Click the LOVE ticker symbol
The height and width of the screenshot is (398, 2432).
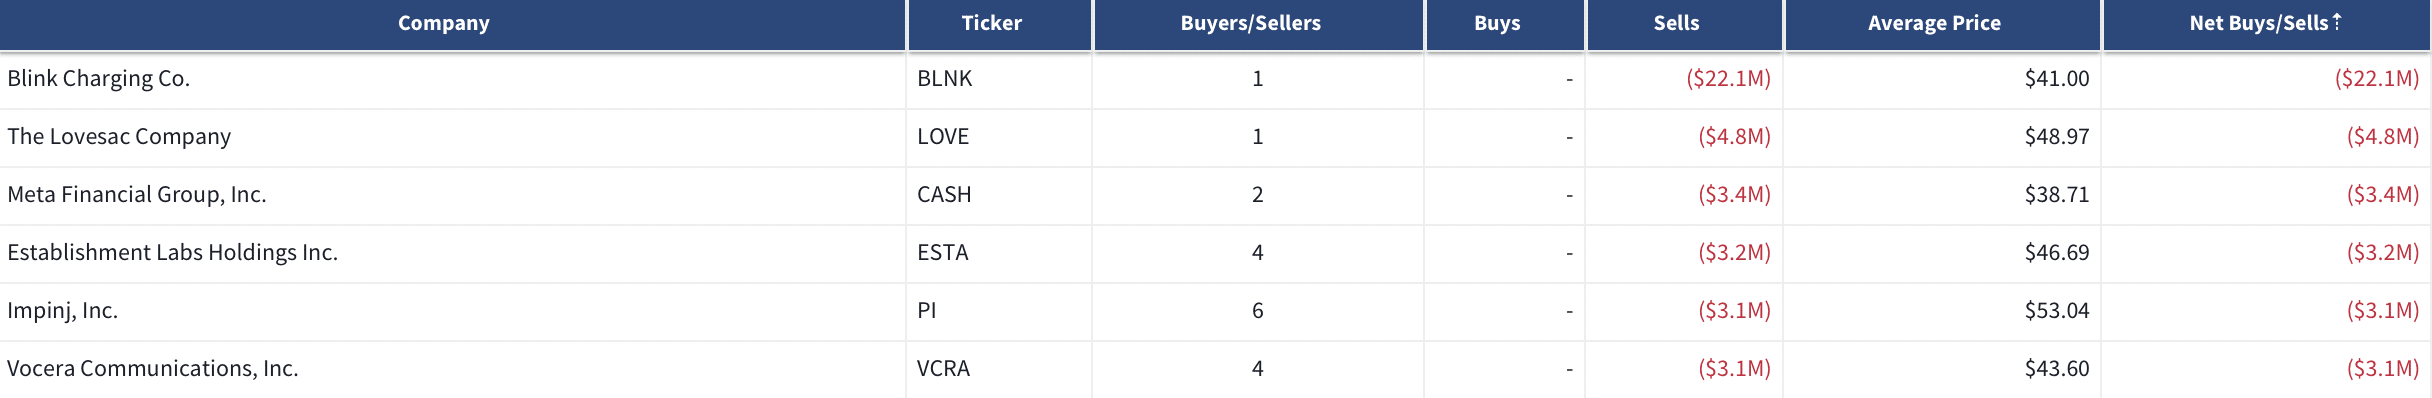pyautogui.click(x=943, y=136)
